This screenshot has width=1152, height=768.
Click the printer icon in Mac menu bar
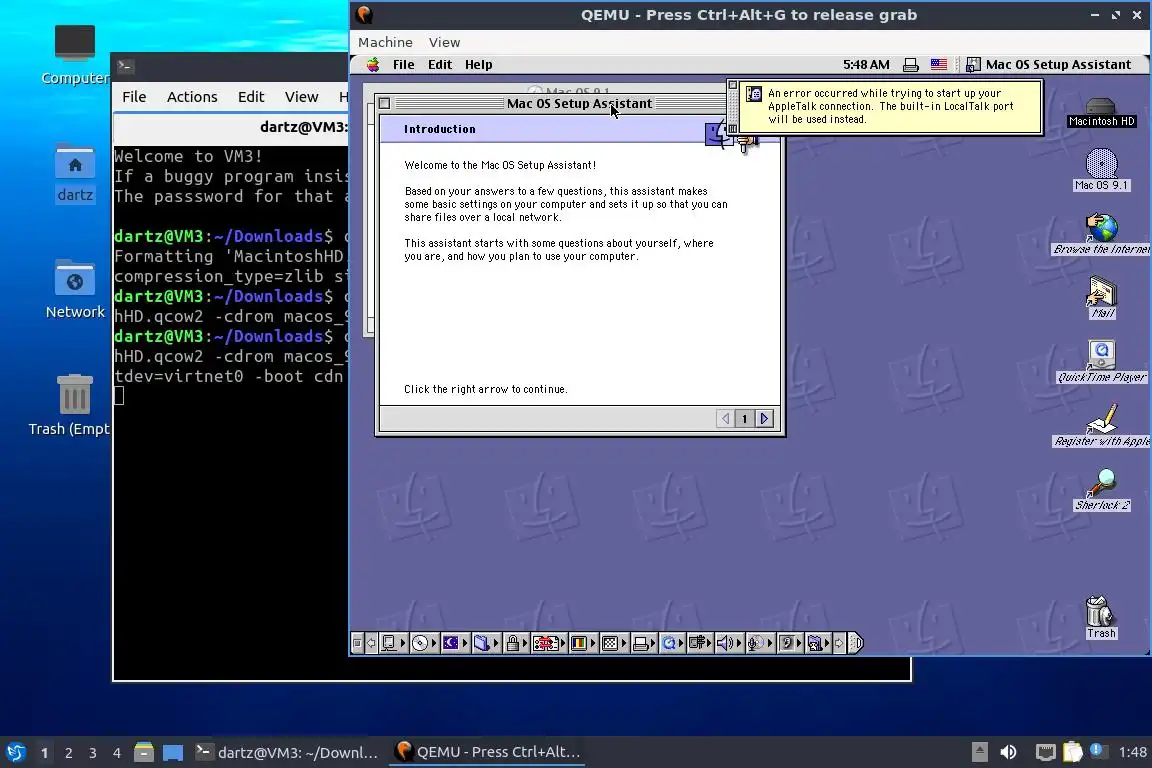910,65
